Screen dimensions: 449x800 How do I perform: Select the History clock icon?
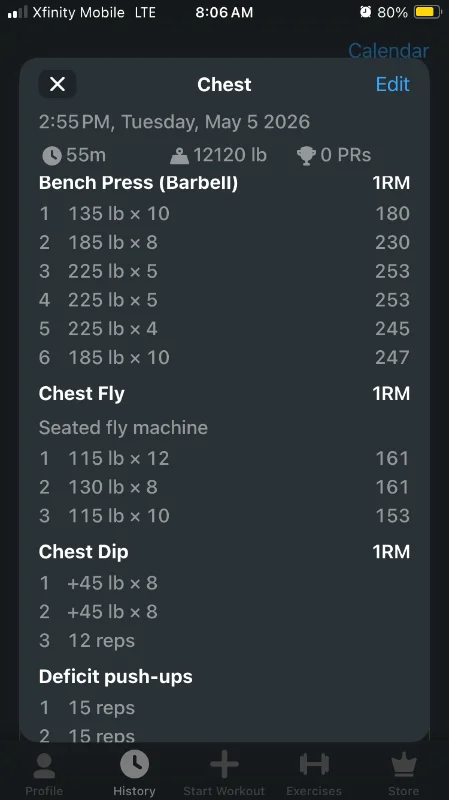pyautogui.click(x=134, y=764)
